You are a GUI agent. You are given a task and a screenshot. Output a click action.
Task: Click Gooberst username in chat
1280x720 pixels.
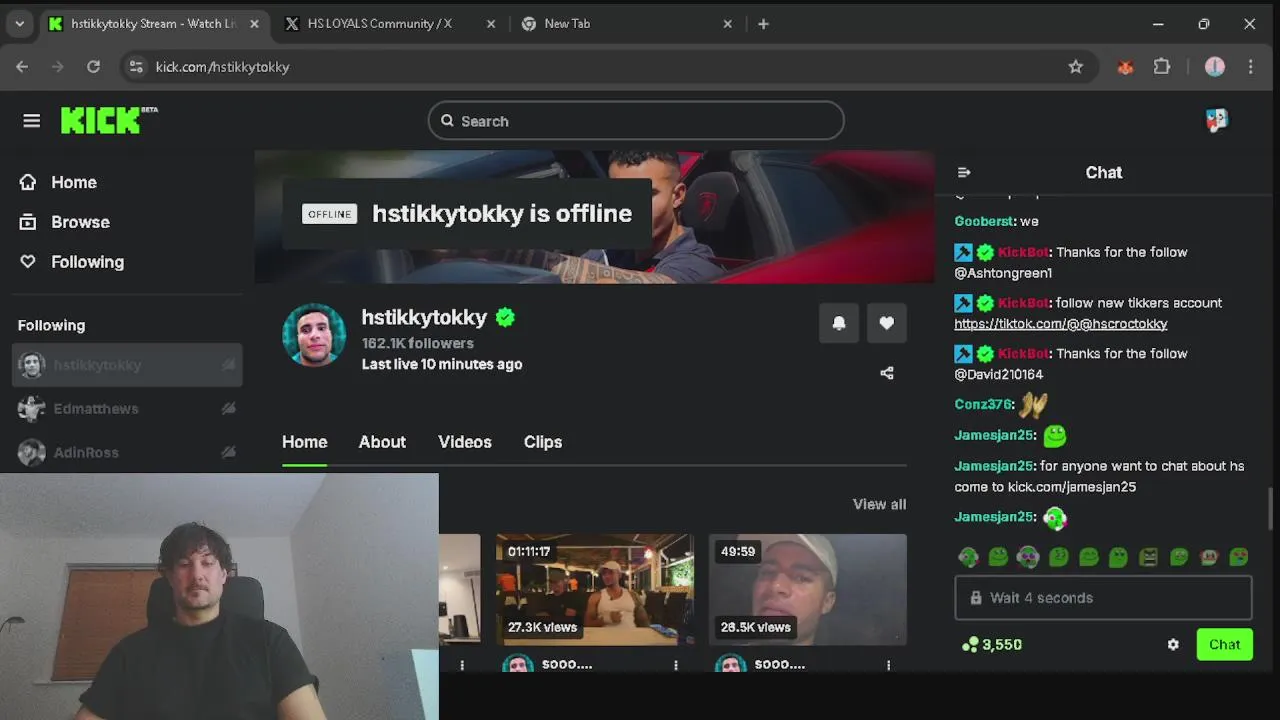click(x=985, y=221)
